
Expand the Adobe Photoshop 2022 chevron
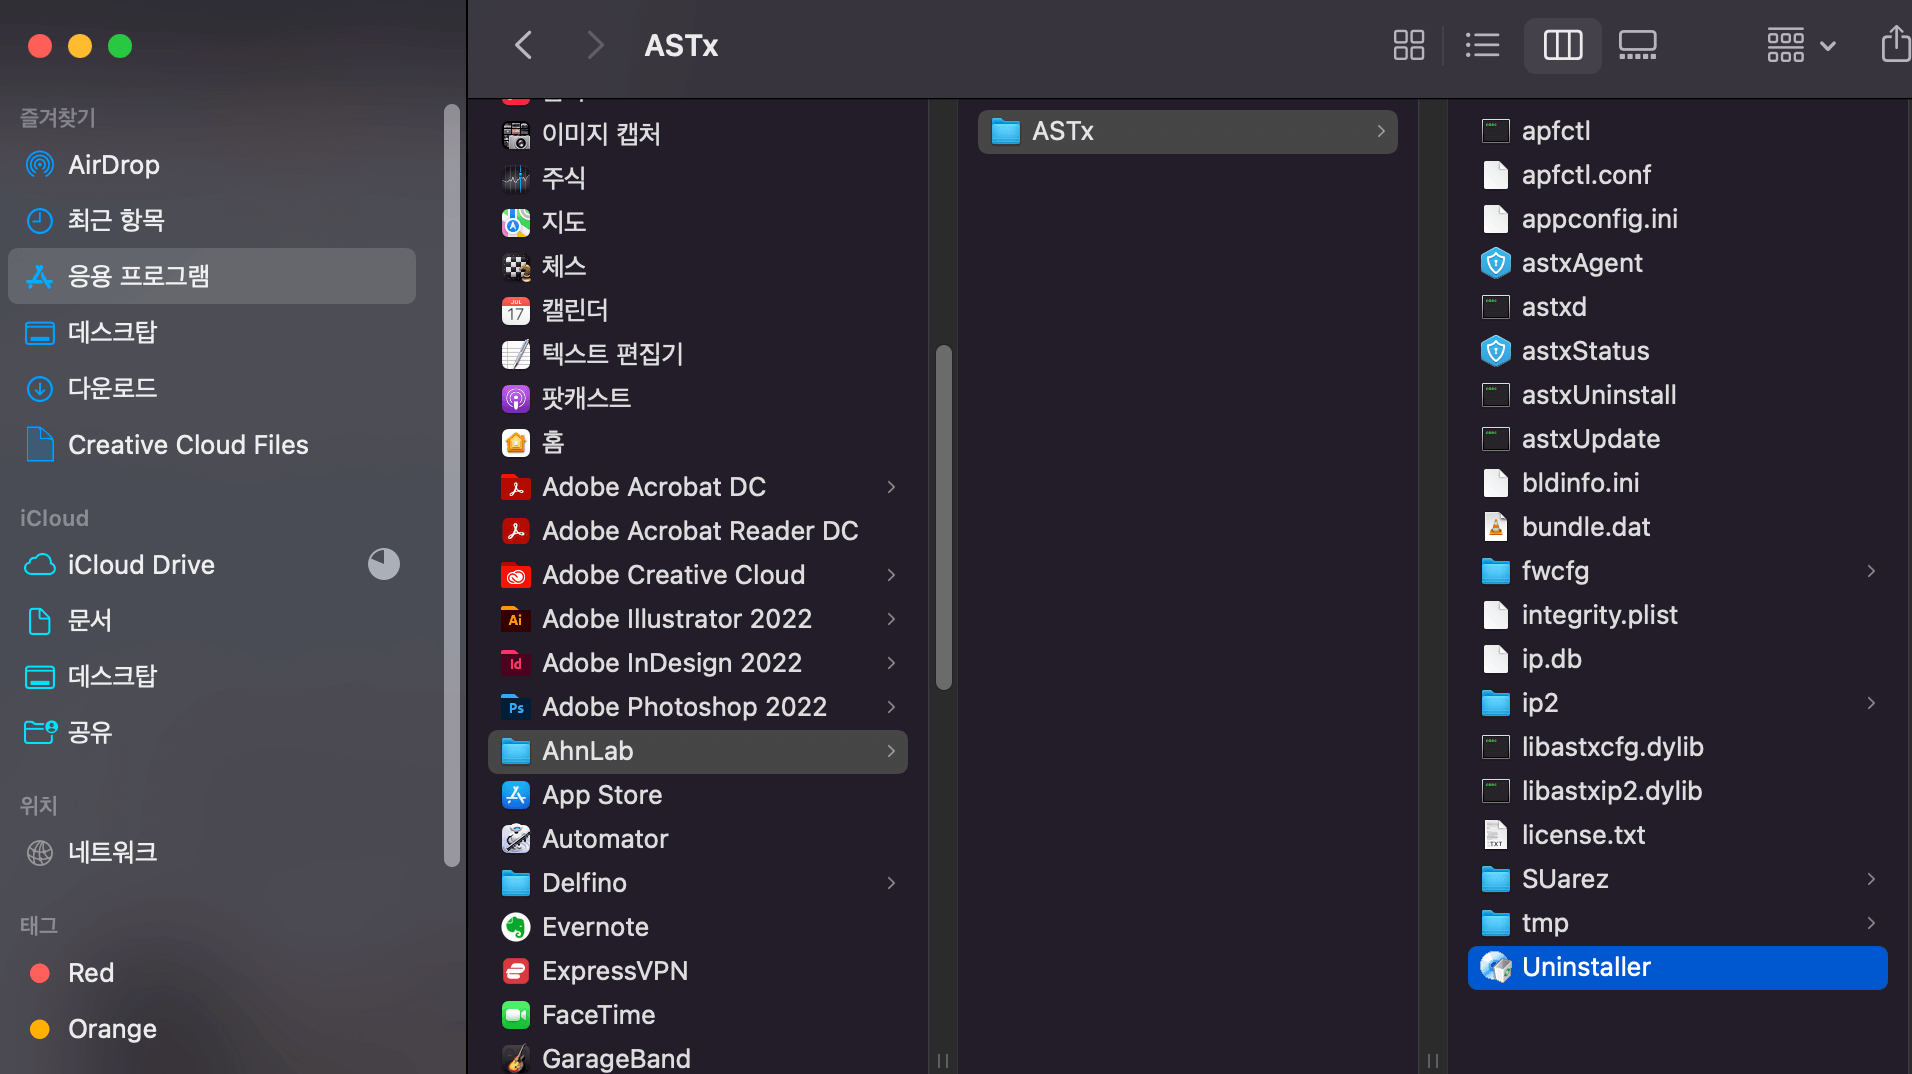pyautogui.click(x=891, y=707)
